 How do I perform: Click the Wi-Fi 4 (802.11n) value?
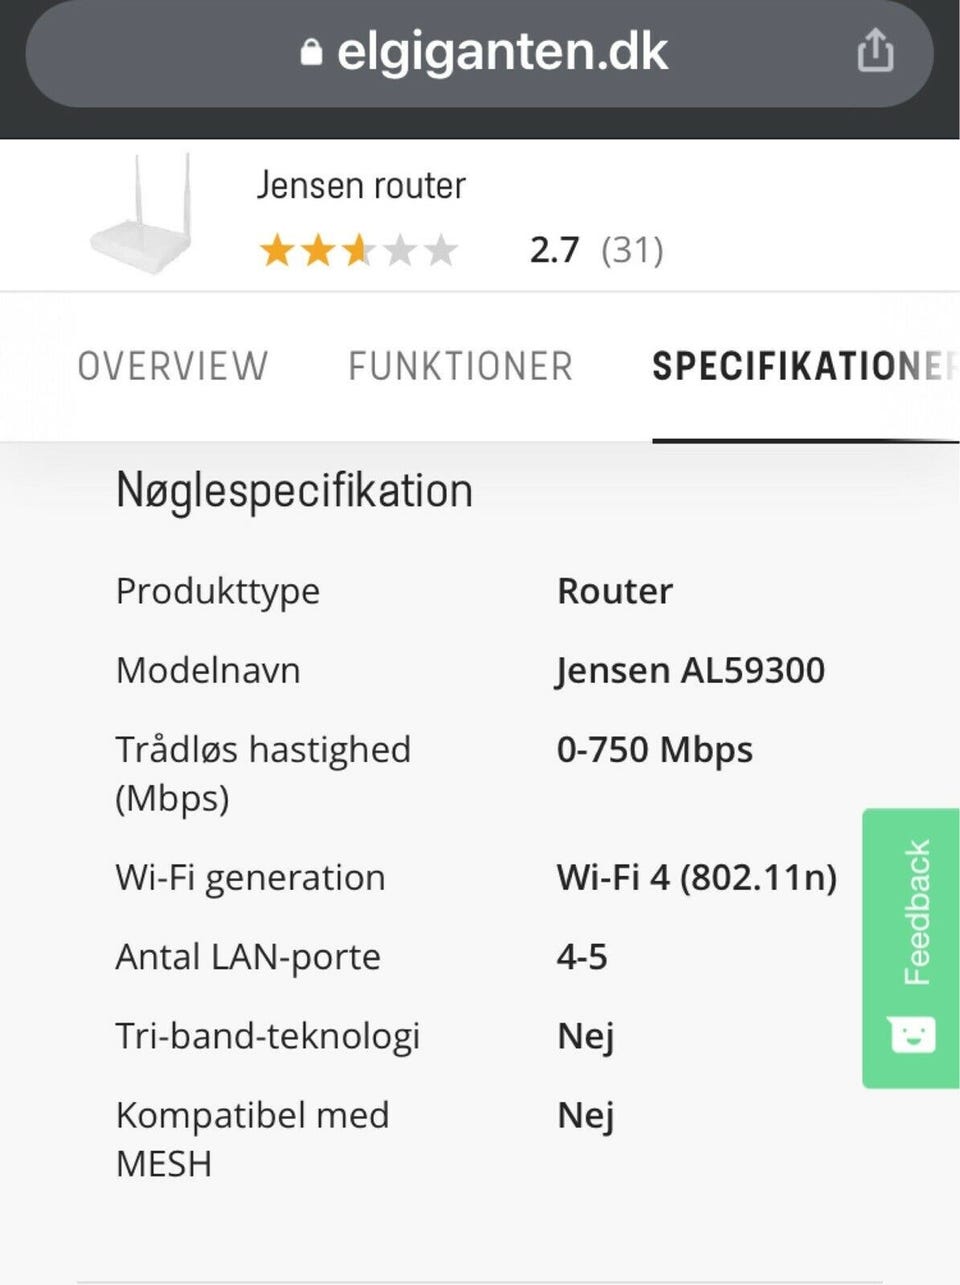coord(696,877)
